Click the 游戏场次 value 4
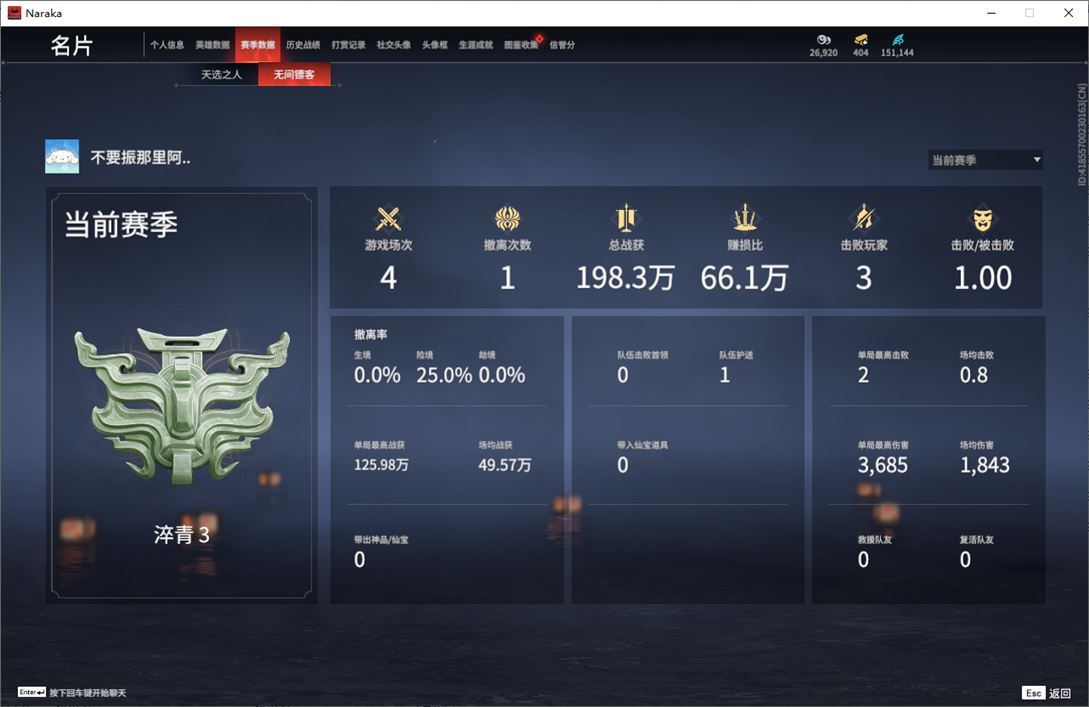 388,278
